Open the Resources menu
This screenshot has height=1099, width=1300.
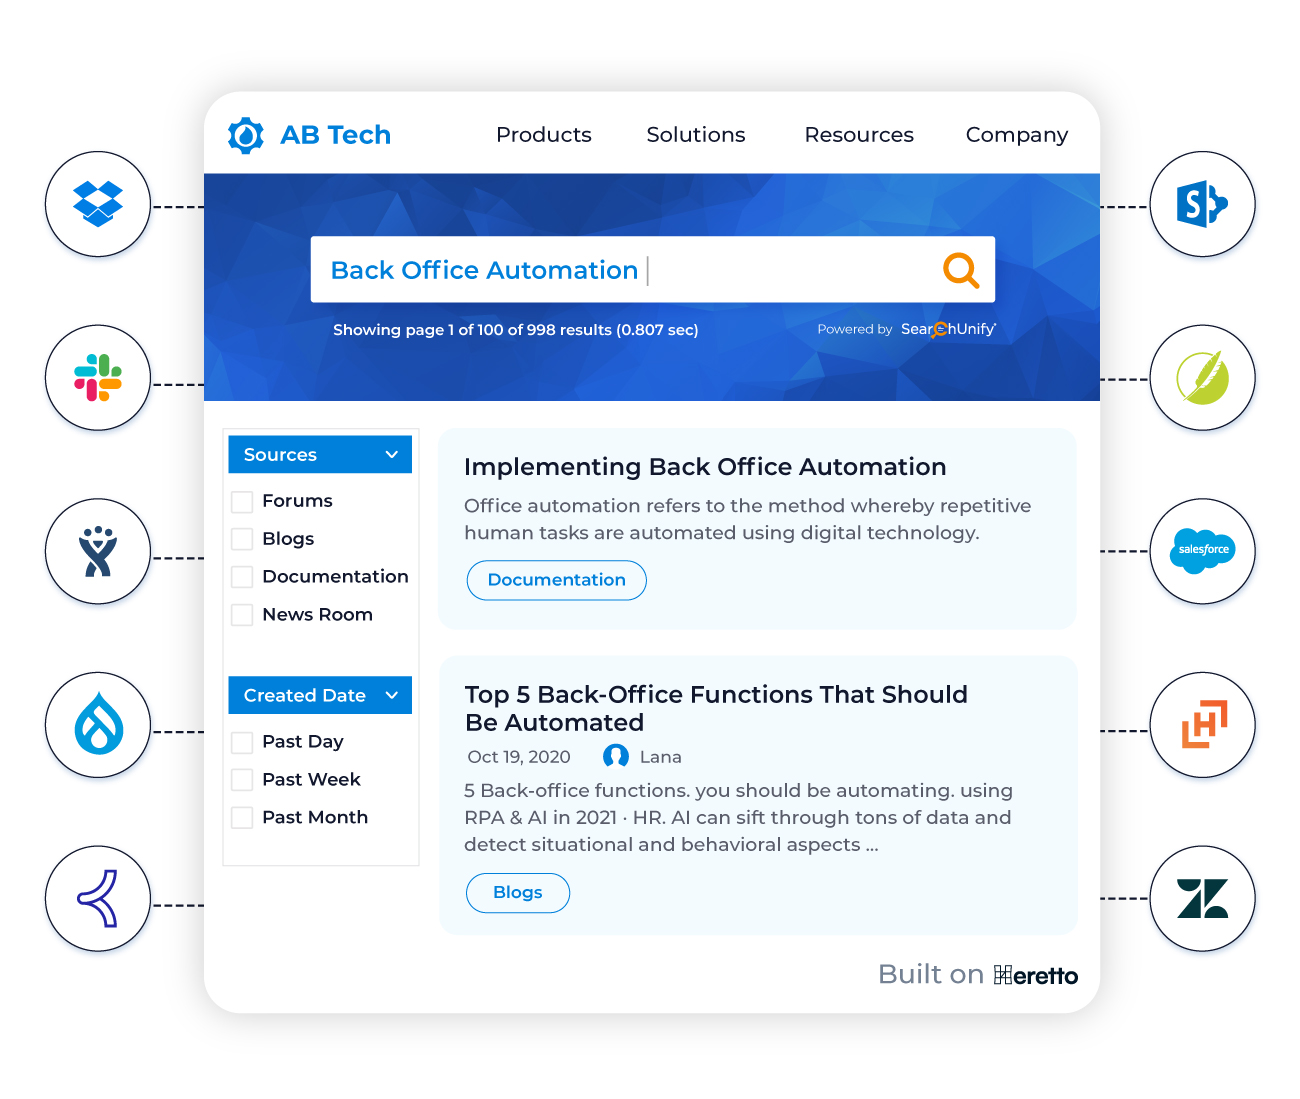[859, 135]
